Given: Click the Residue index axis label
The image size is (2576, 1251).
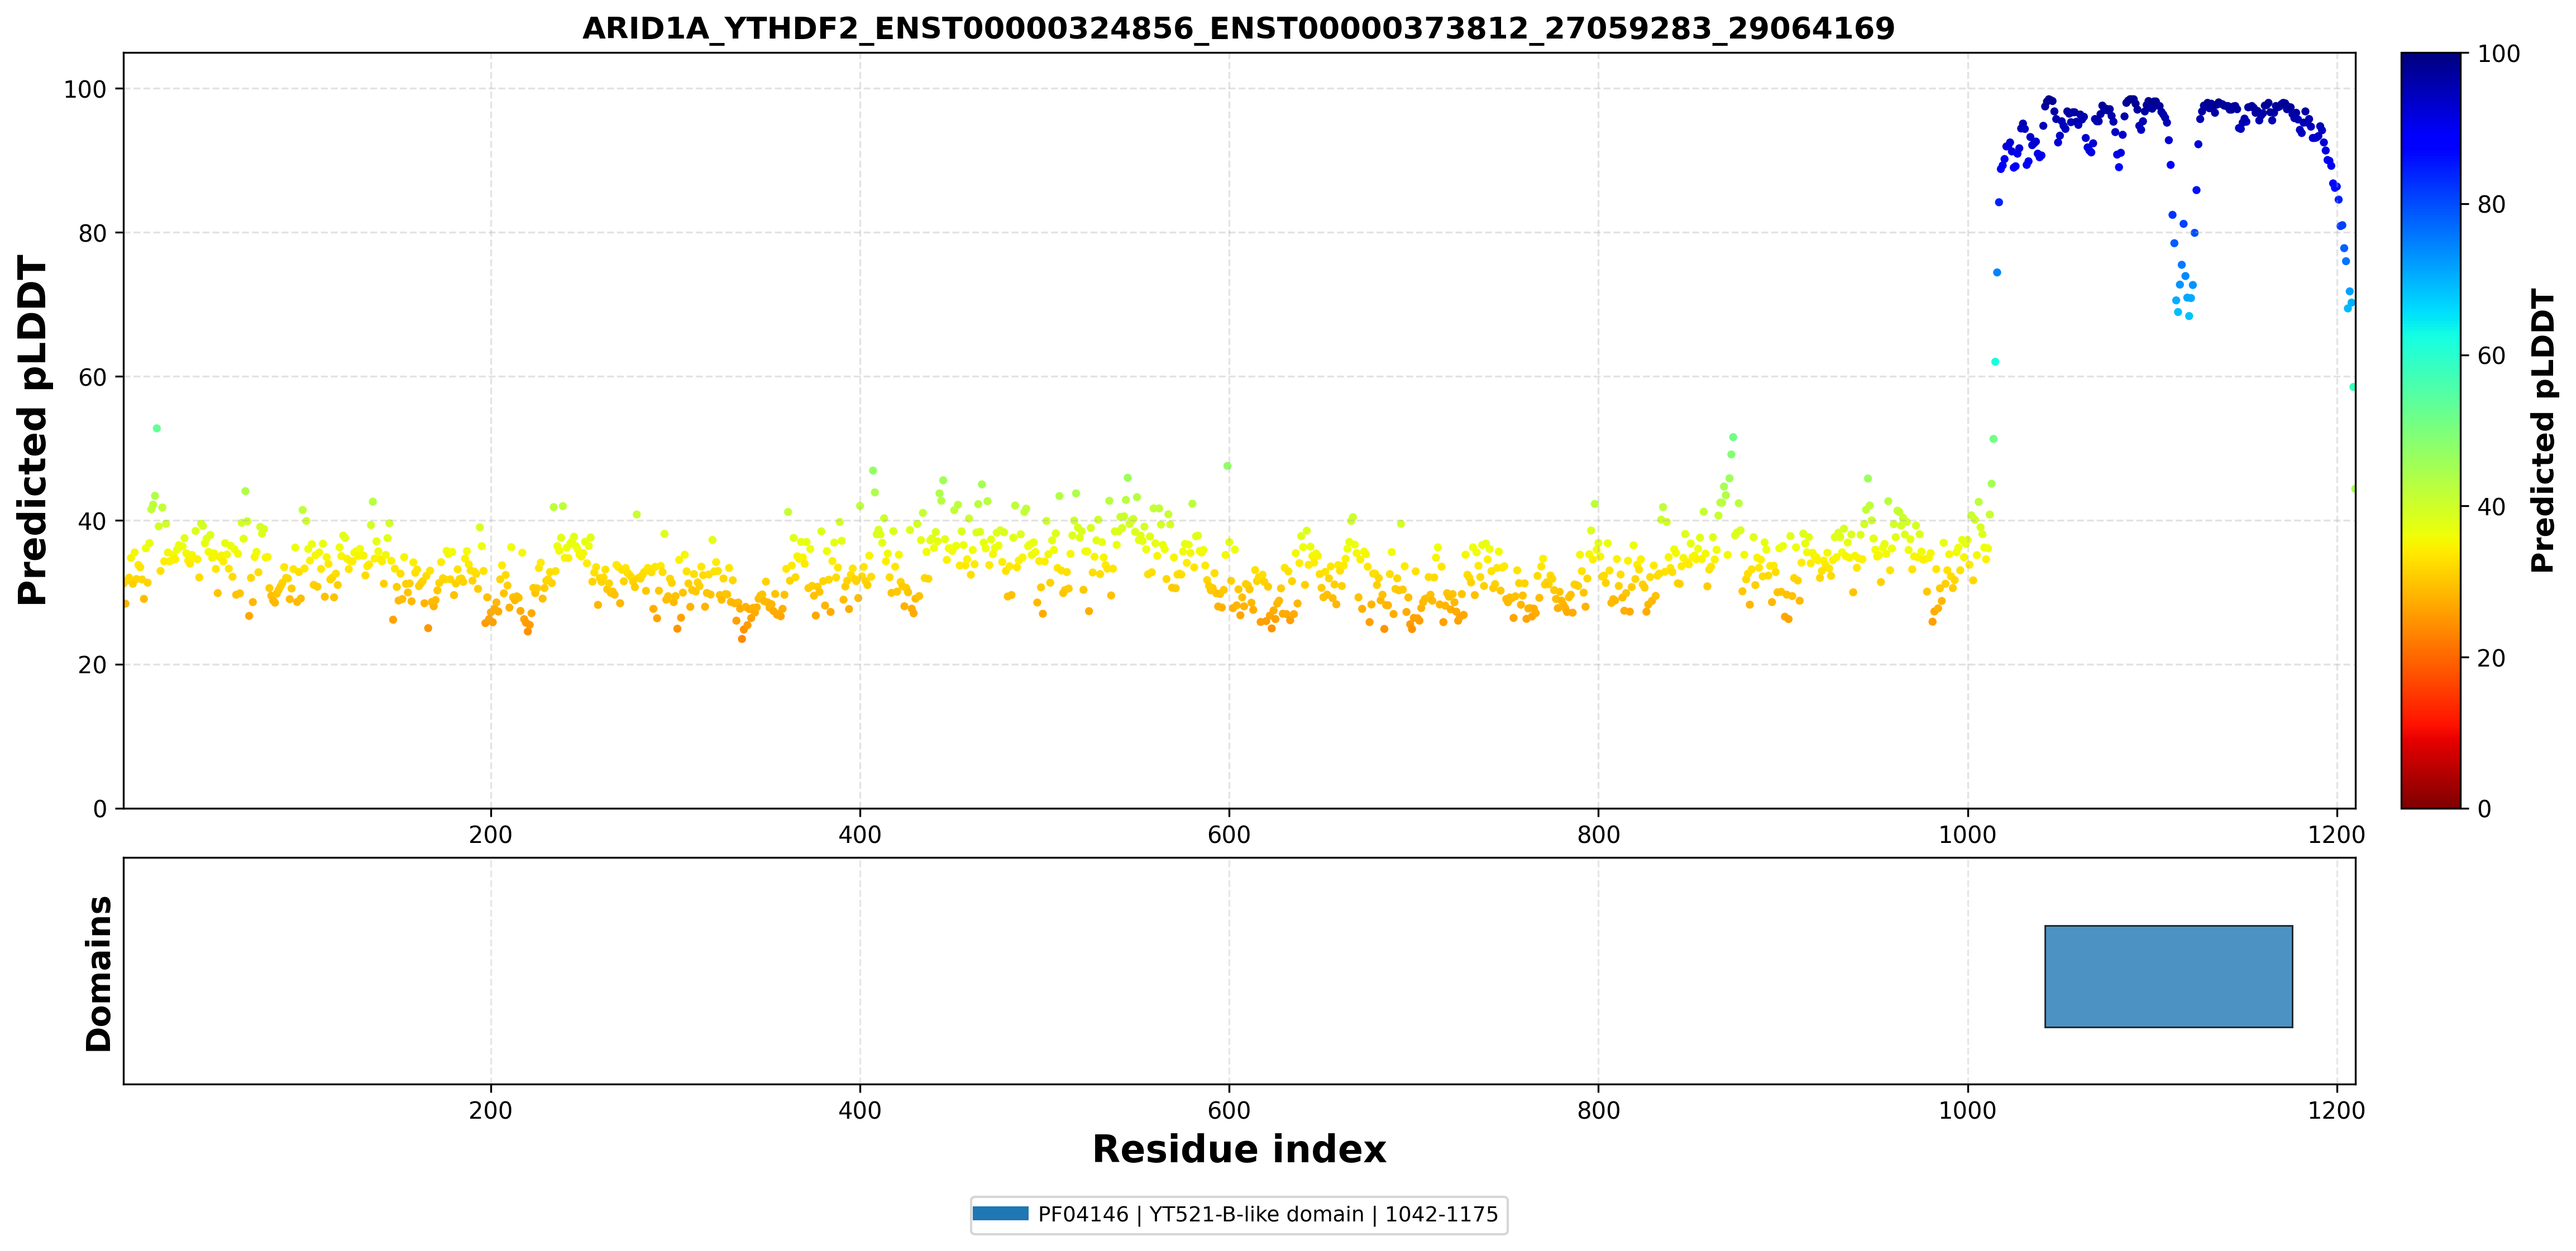Looking at the screenshot, I should coord(1239,1149).
